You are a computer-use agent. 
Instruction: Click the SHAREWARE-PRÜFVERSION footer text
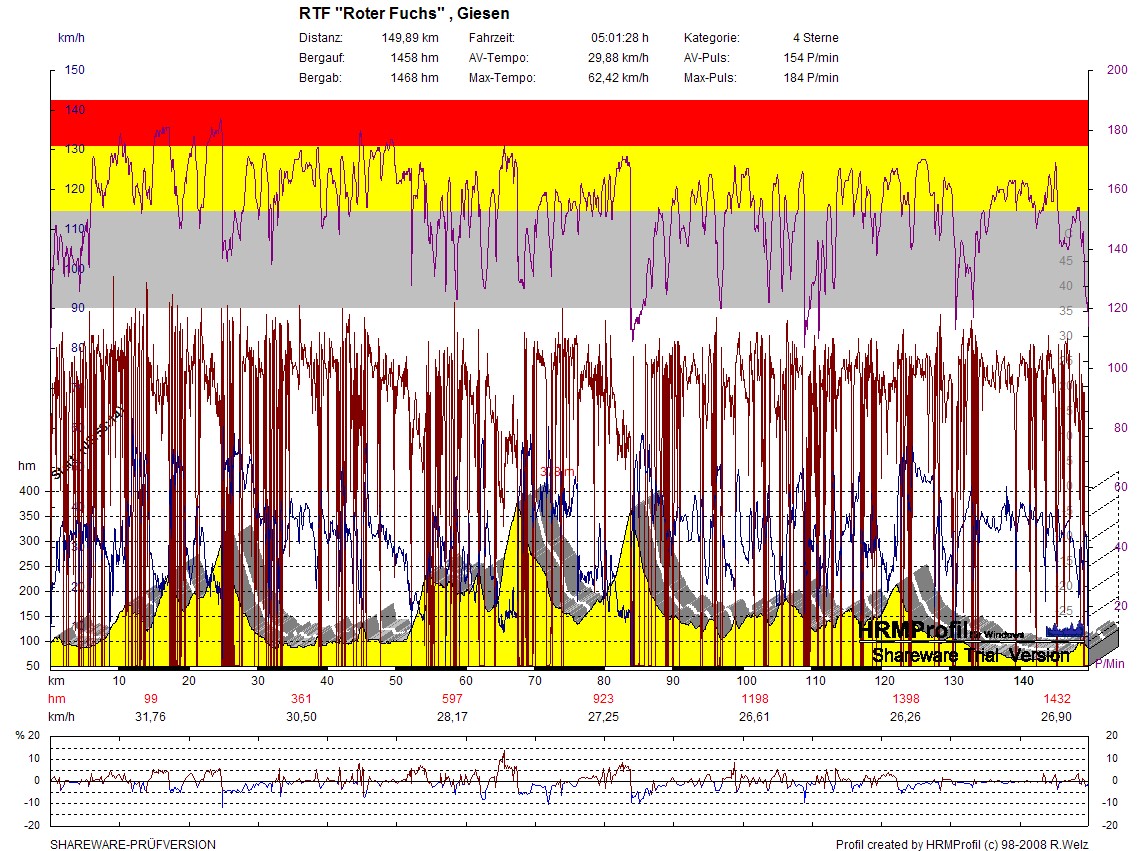coord(133,845)
